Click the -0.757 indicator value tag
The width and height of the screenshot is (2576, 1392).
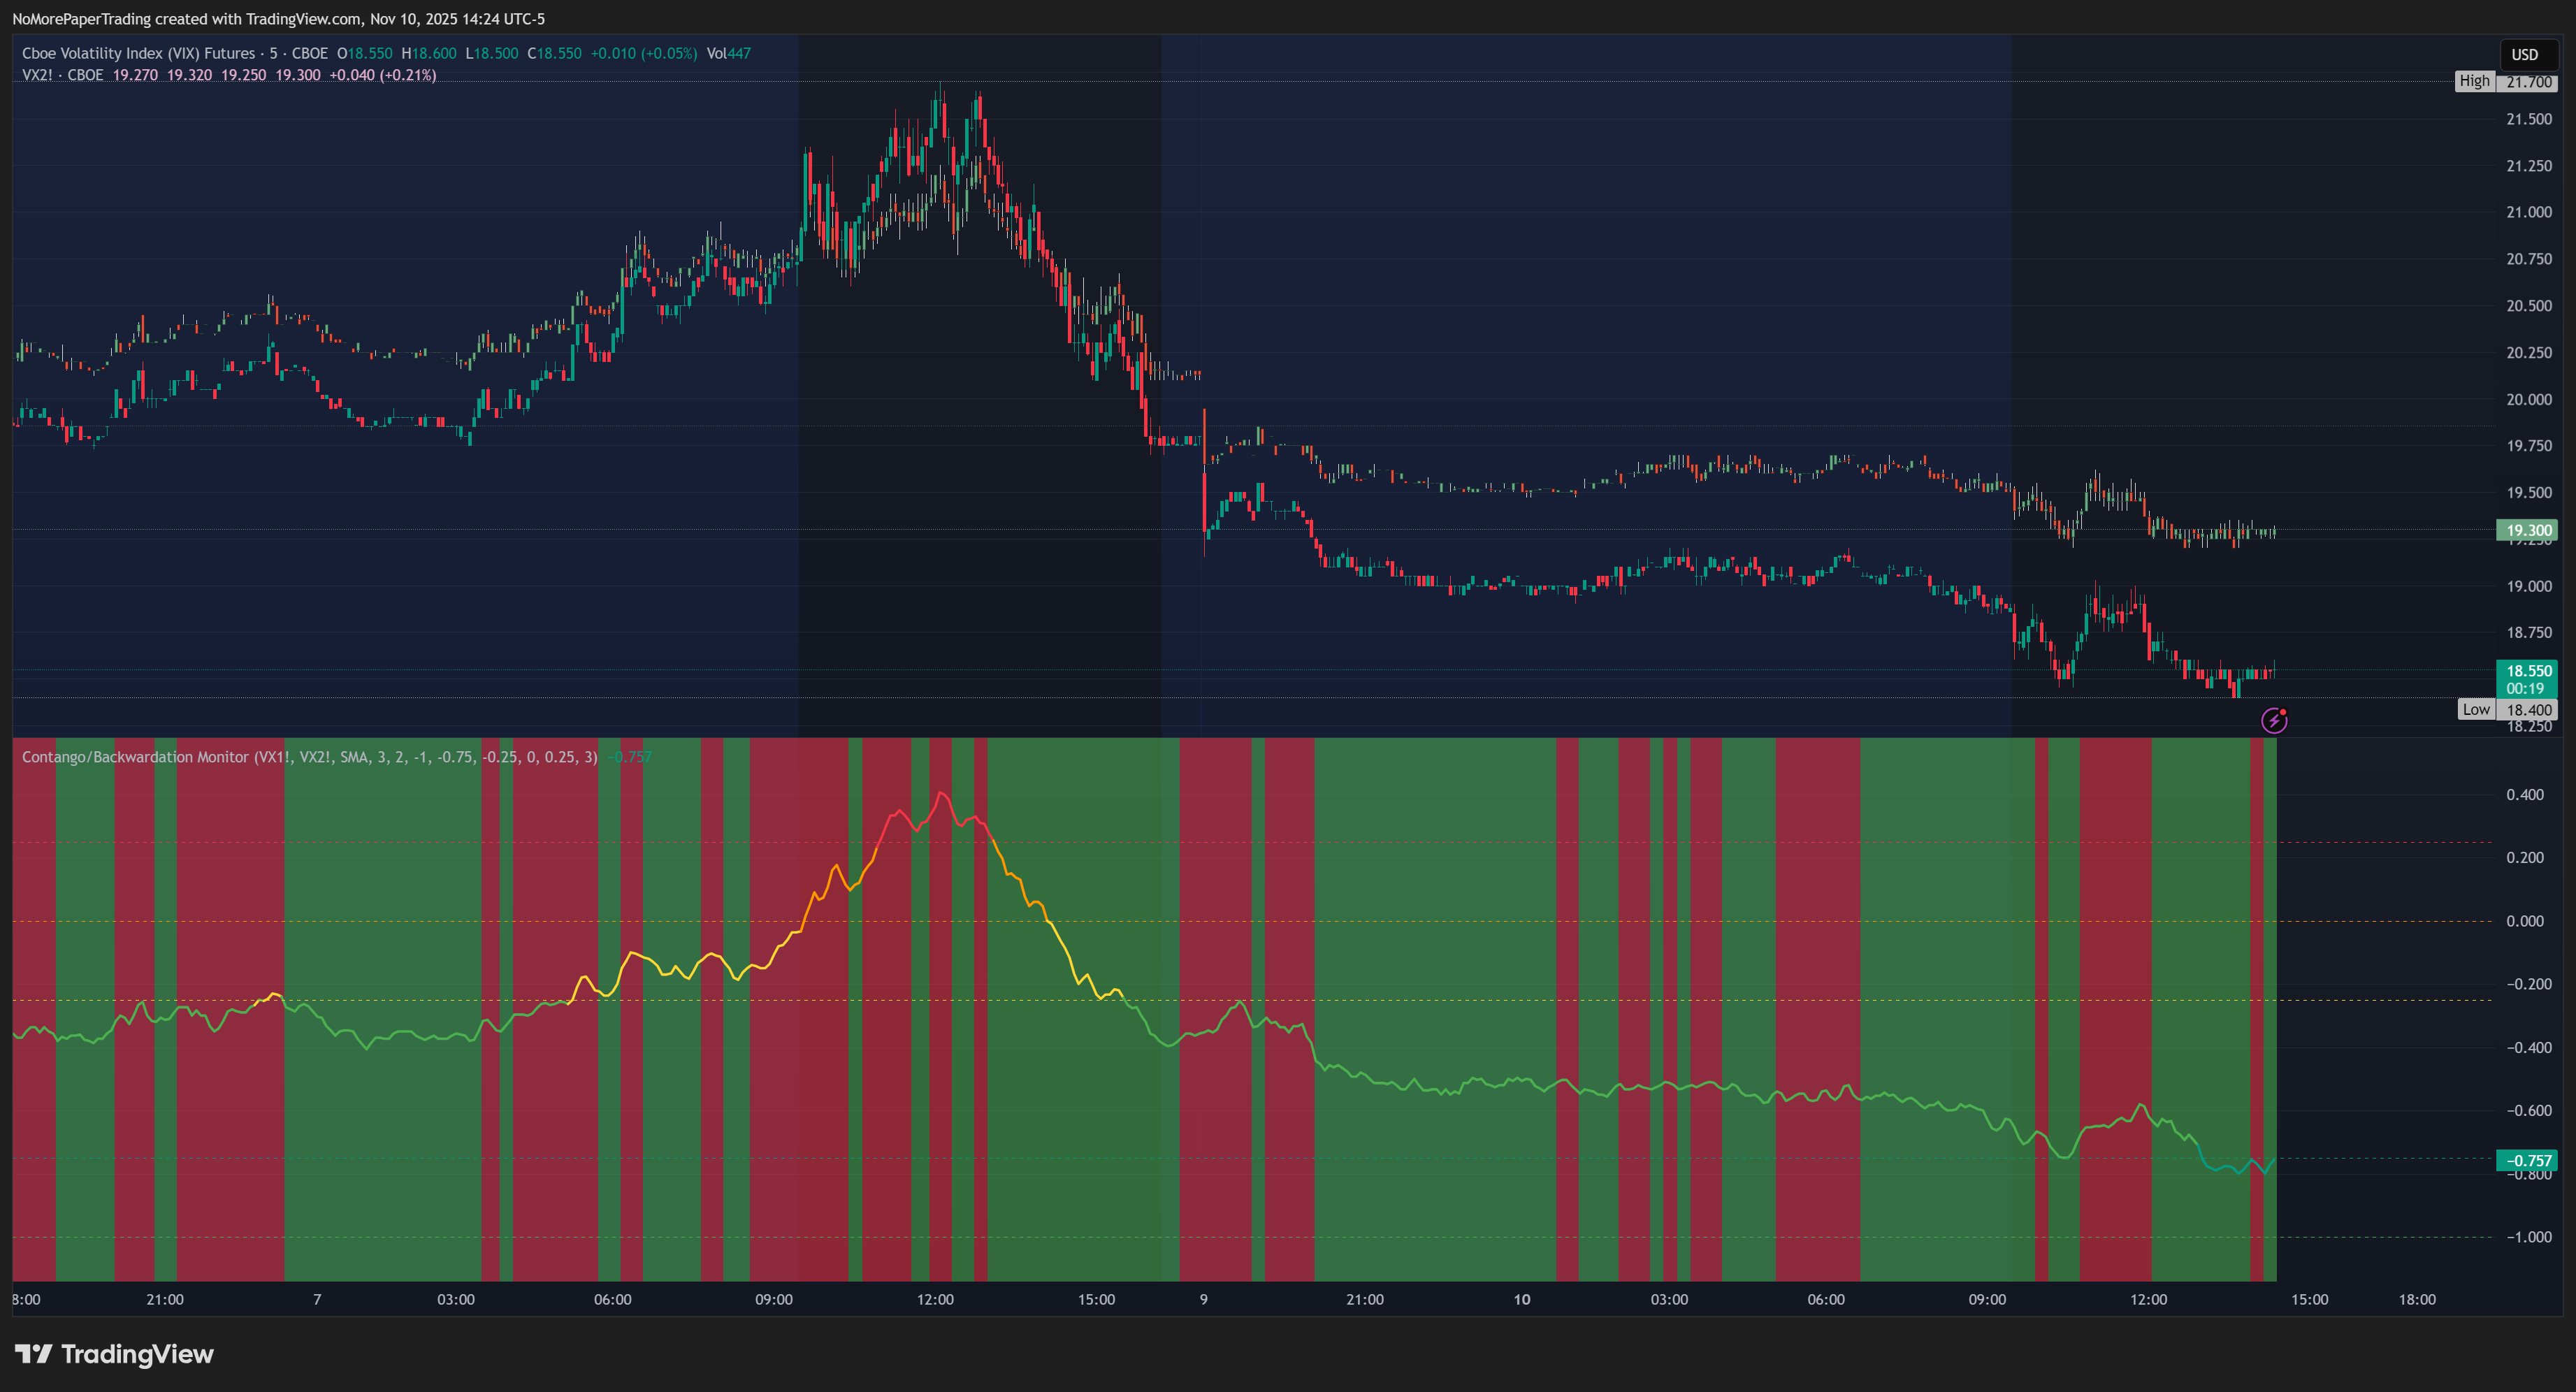point(2528,1161)
